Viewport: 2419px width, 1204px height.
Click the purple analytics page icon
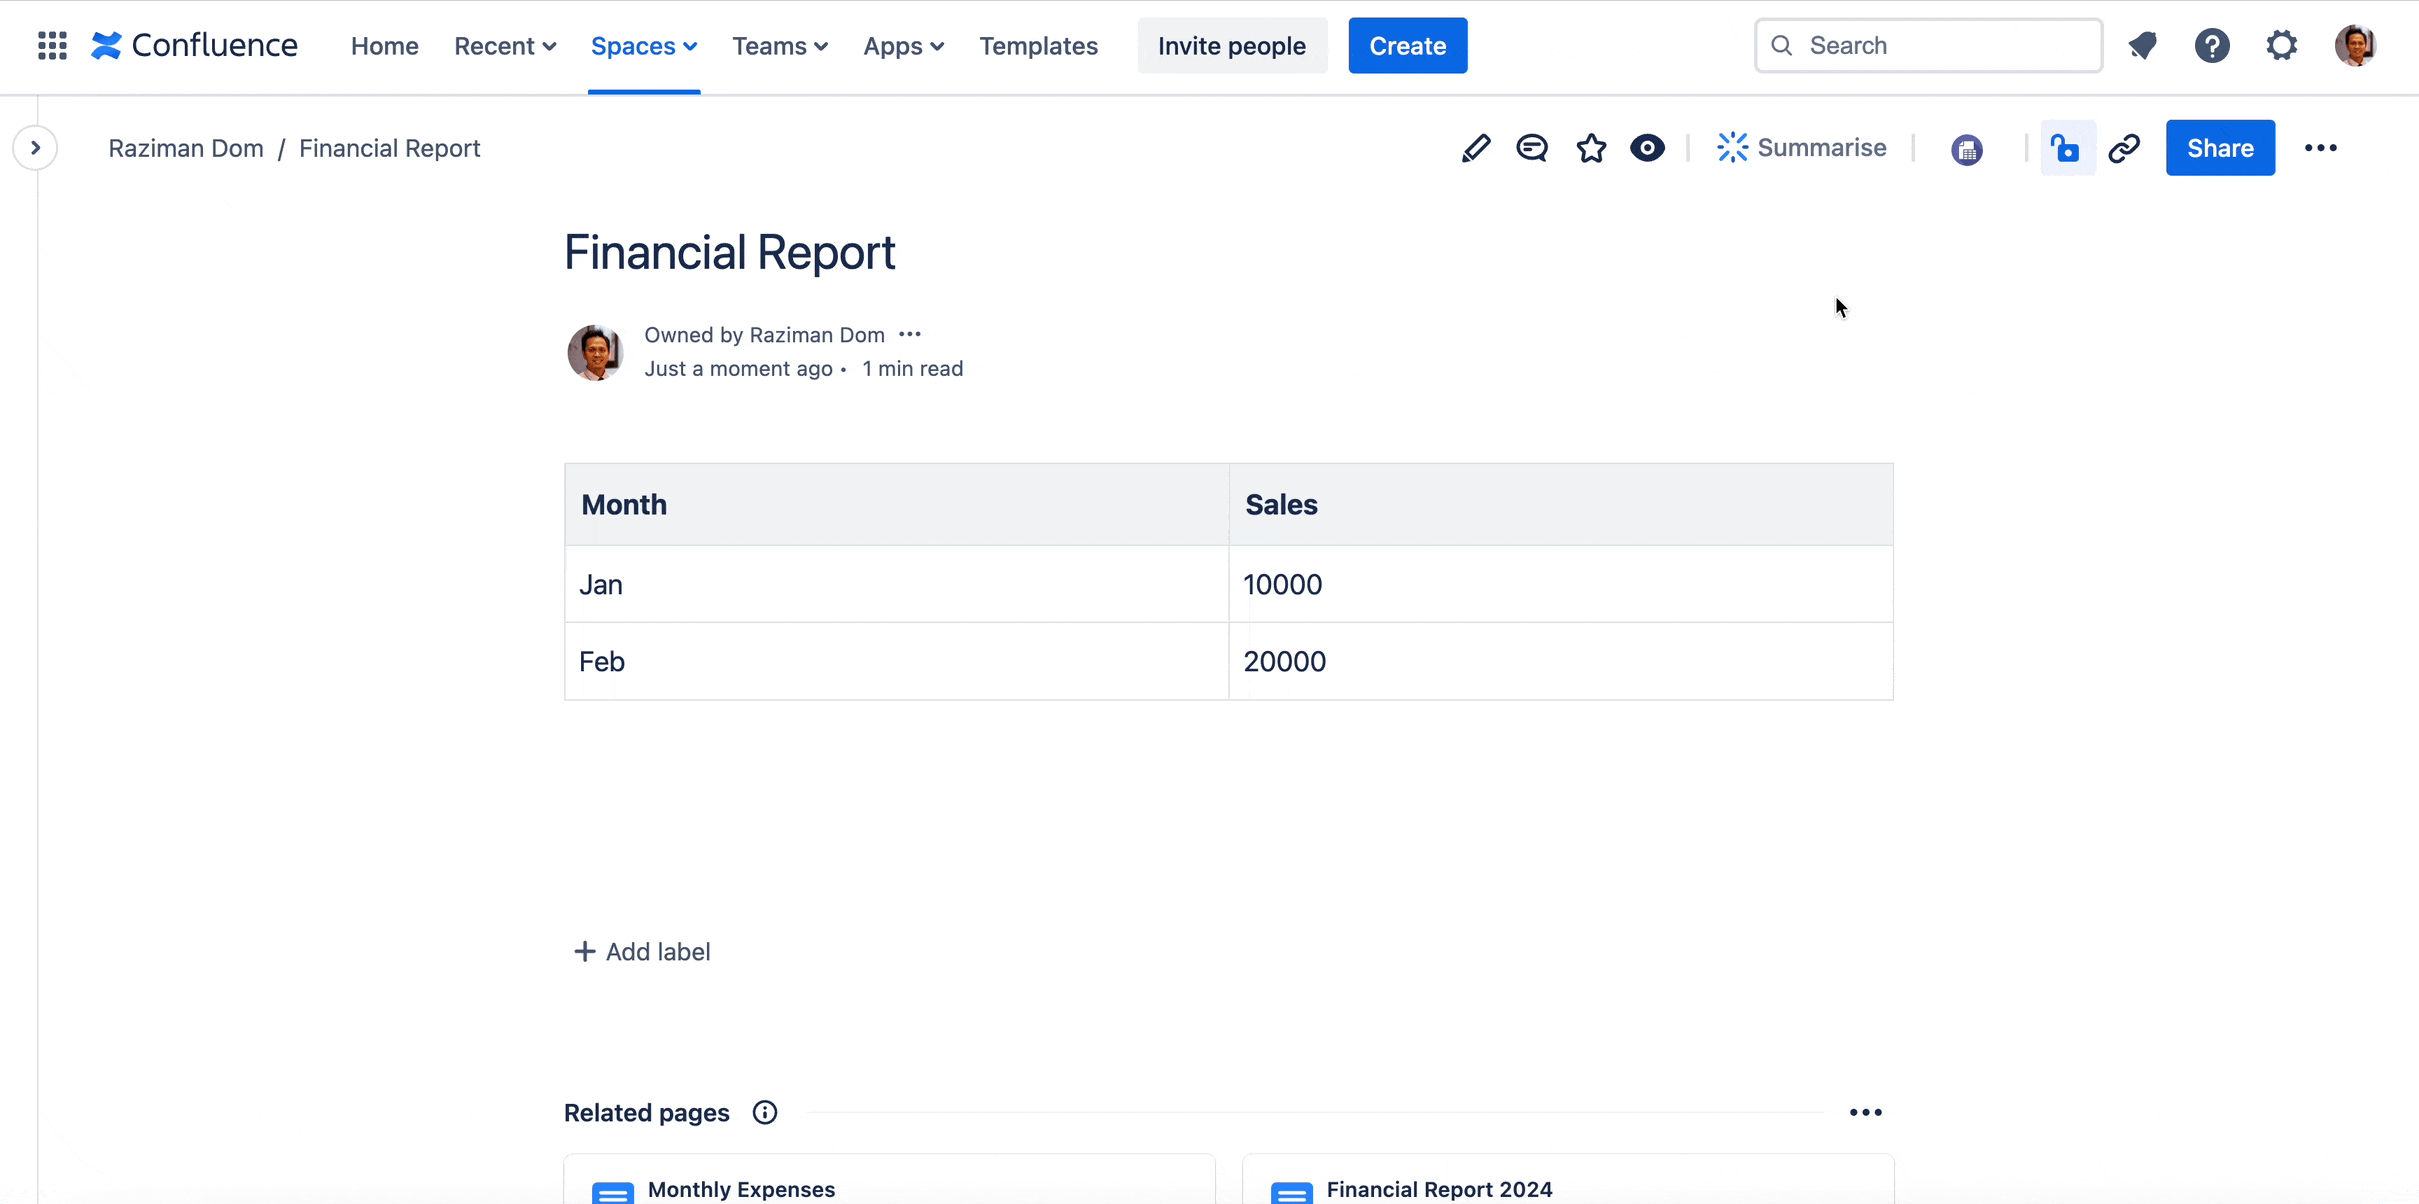(x=1966, y=149)
